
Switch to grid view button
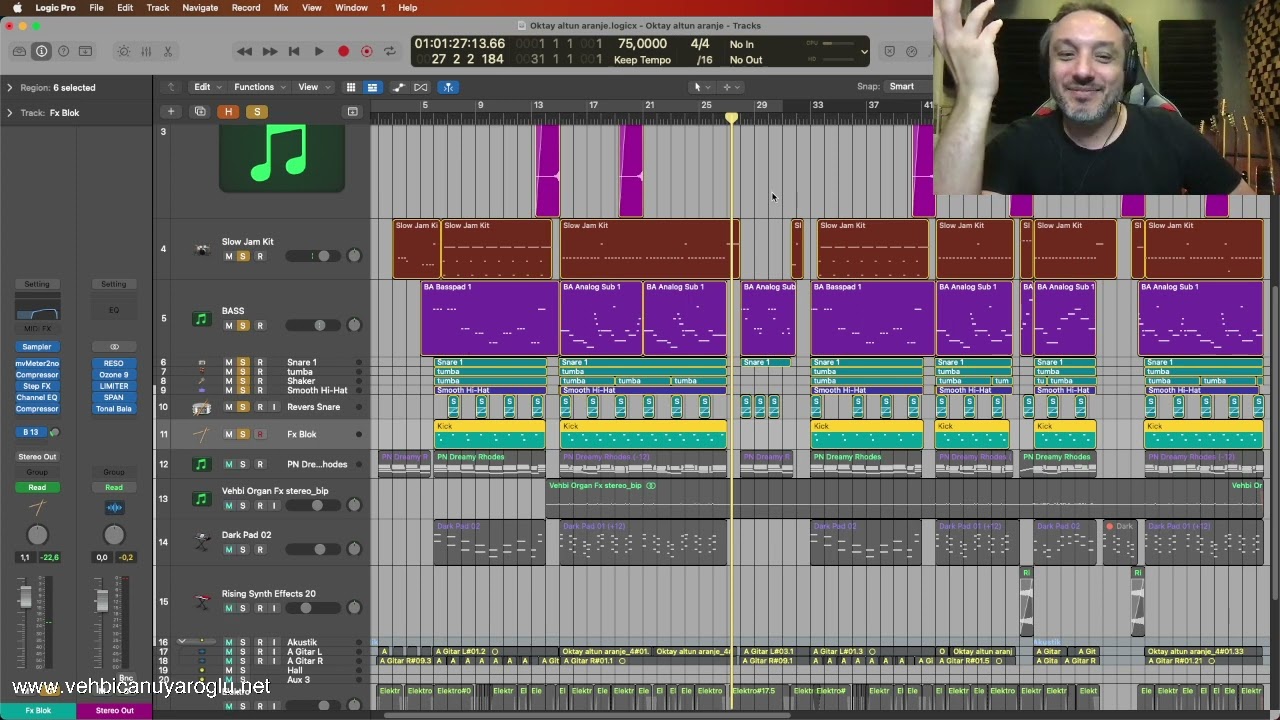coord(351,87)
